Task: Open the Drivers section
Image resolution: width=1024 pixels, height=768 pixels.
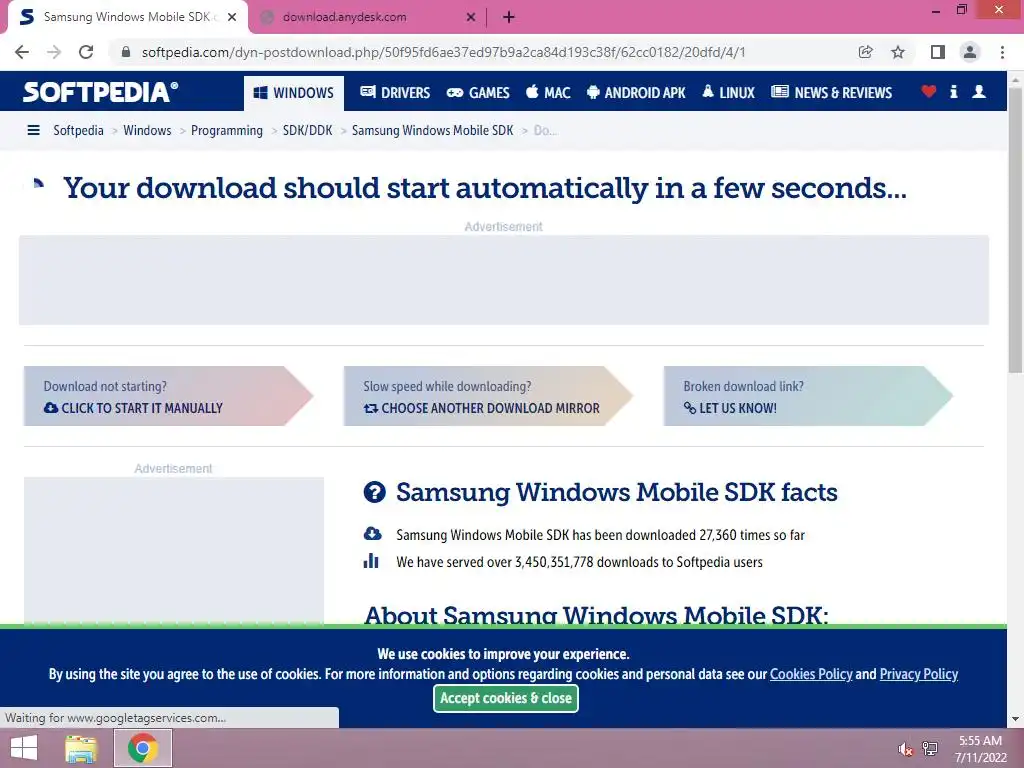Action: click(x=395, y=93)
